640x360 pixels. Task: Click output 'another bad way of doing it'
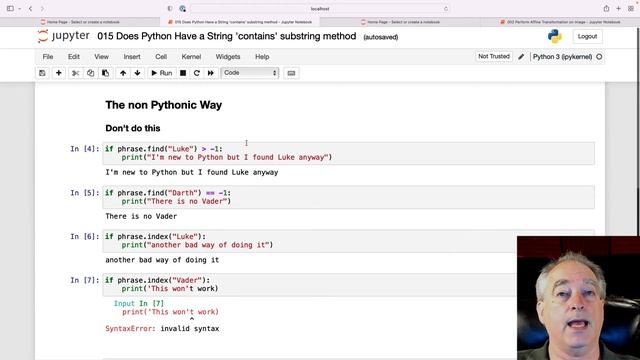click(x=162, y=260)
